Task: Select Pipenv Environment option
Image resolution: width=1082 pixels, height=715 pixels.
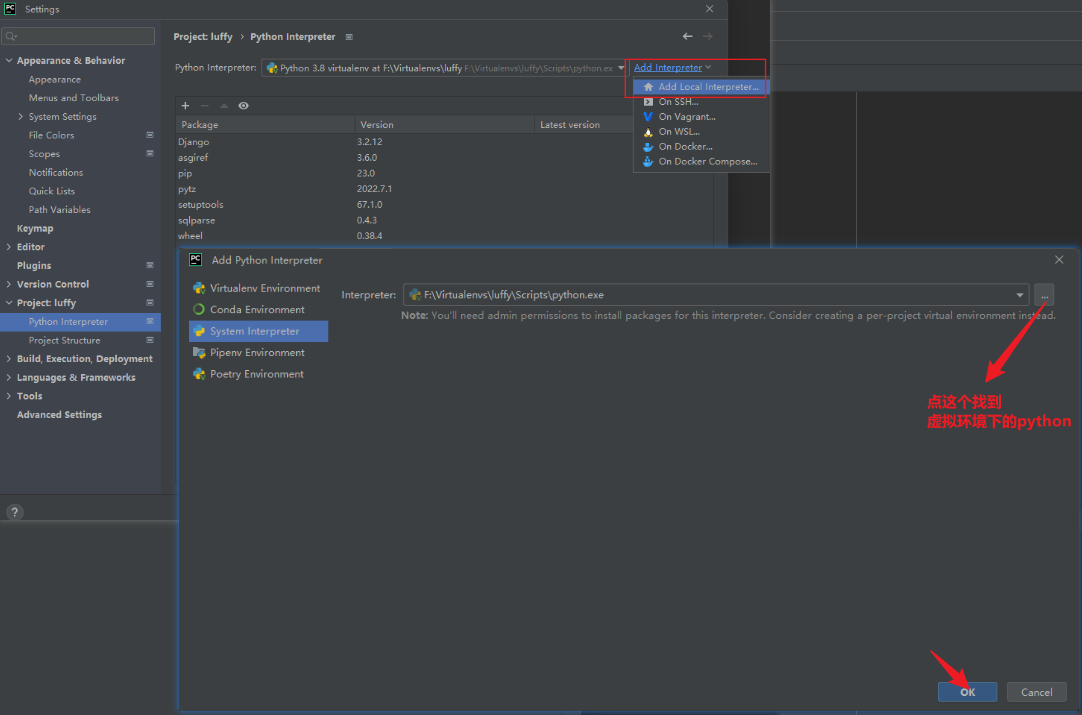Action: pyautogui.click(x=258, y=353)
